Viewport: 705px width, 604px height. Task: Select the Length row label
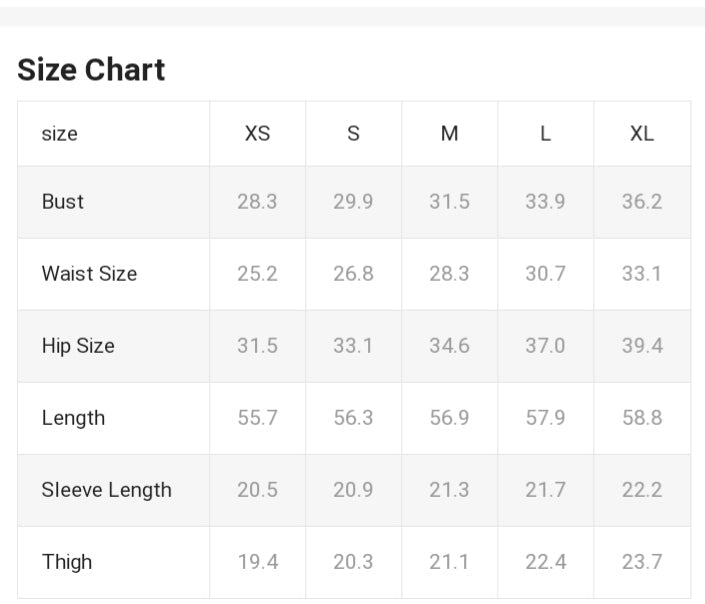pyautogui.click(x=73, y=418)
